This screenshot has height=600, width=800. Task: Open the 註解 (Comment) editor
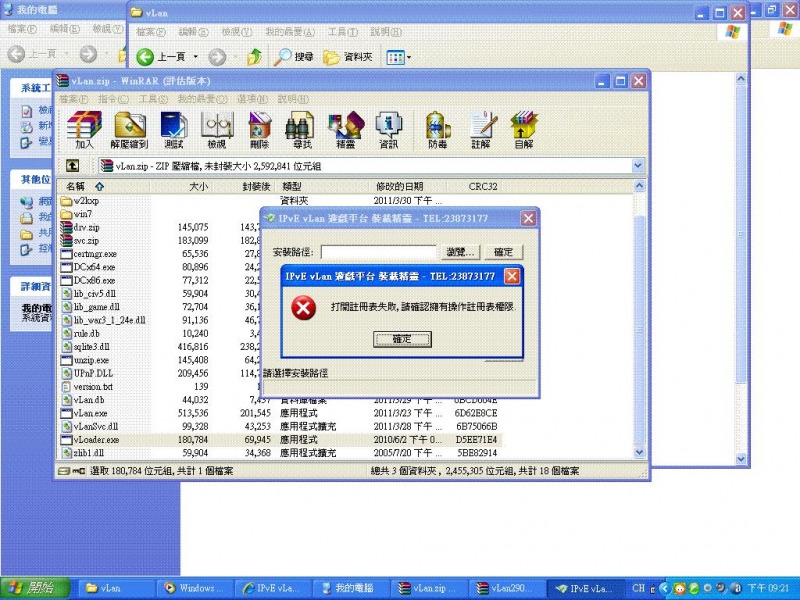click(x=482, y=130)
